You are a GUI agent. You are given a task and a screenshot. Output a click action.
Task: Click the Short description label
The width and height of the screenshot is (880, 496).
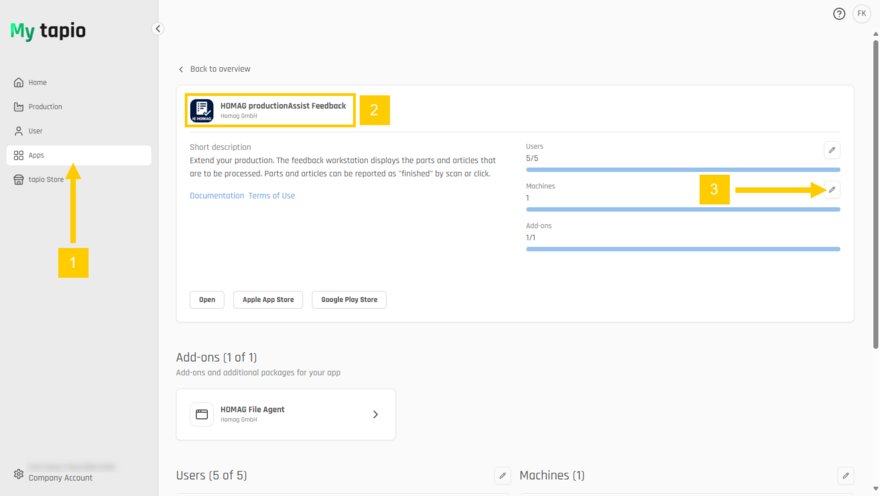tap(220, 147)
